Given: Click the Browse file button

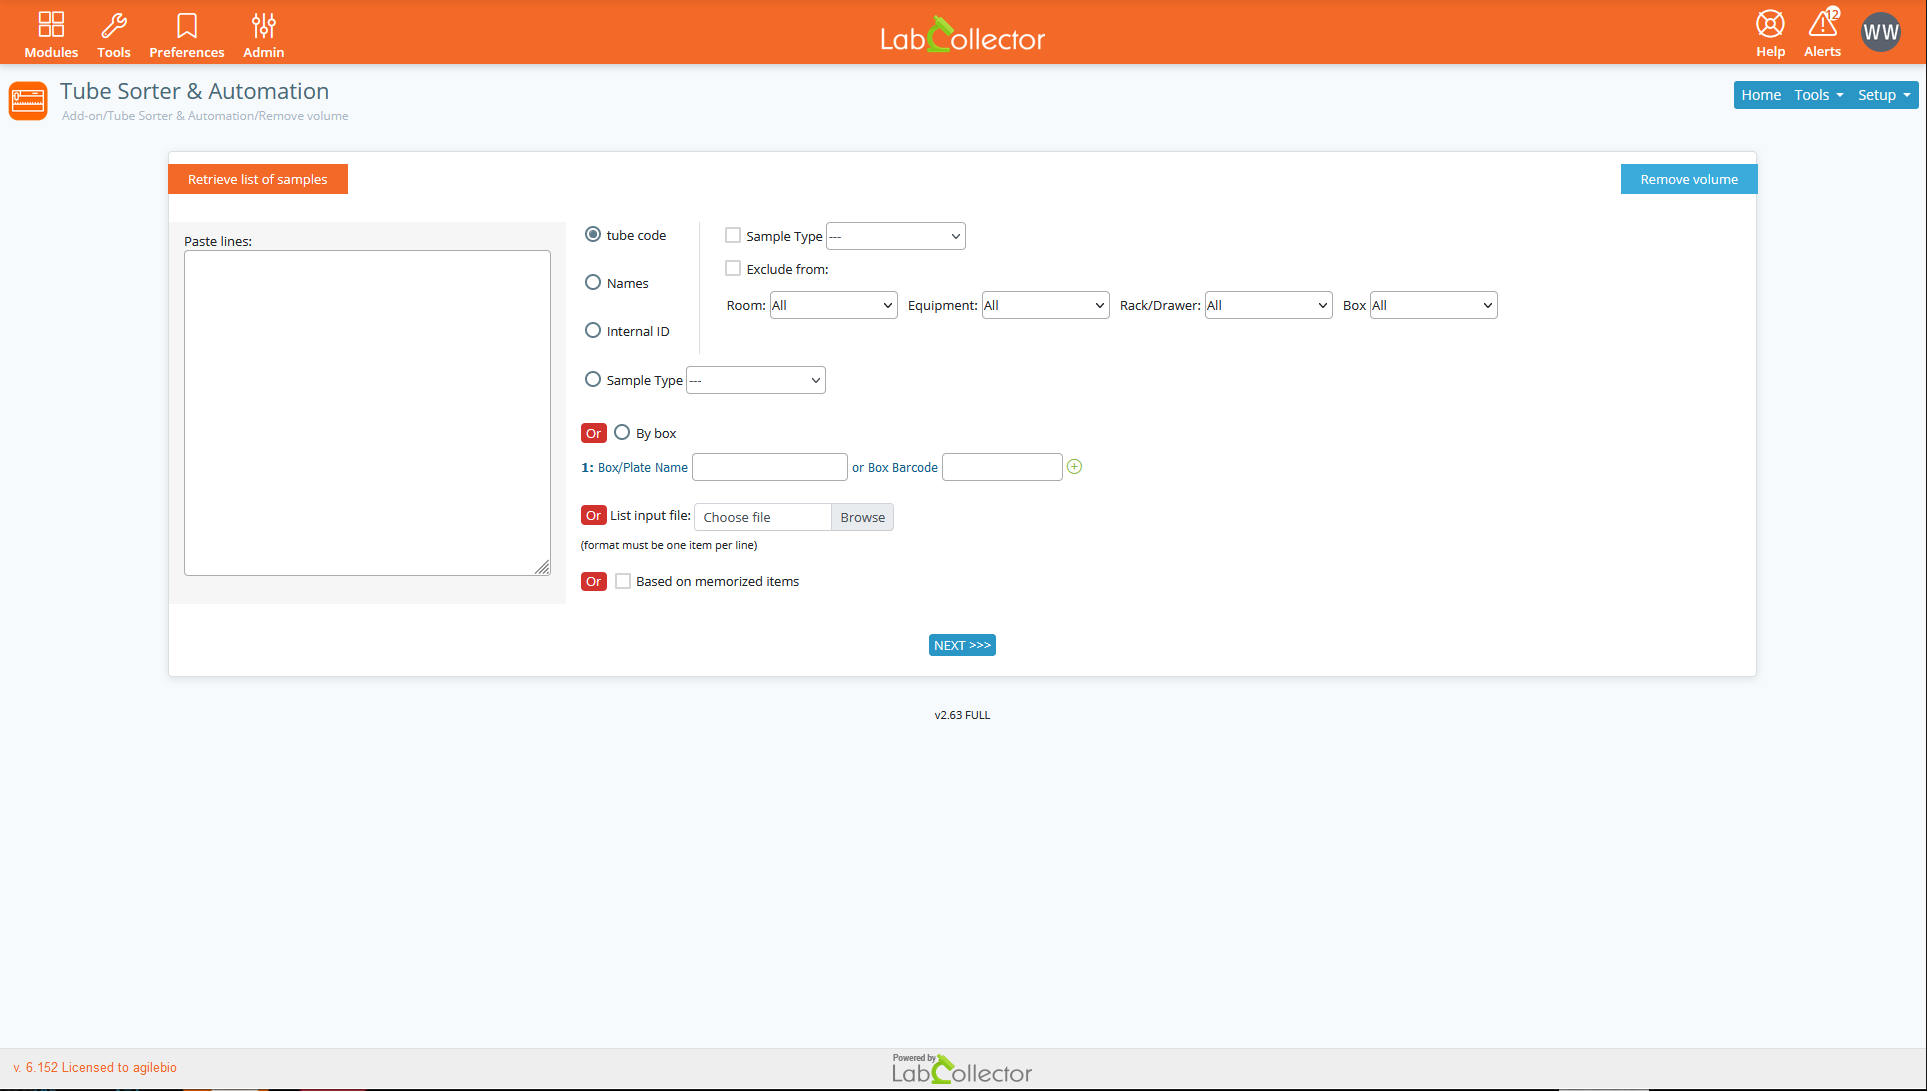Looking at the screenshot, I should pyautogui.click(x=862, y=517).
